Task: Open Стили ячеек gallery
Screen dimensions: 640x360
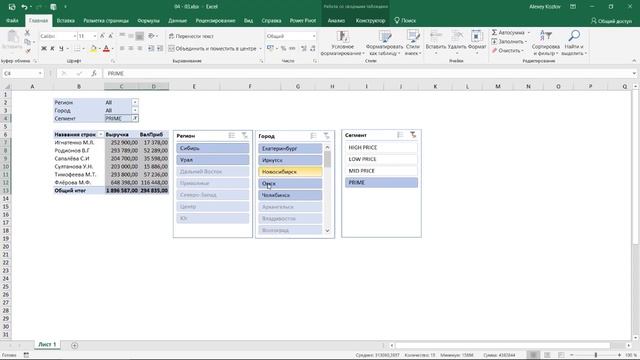Action: [x=413, y=43]
